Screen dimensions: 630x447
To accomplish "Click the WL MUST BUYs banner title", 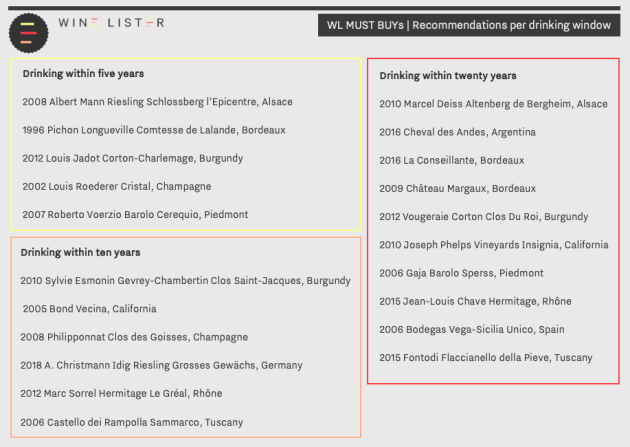I will click(x=468, y=25).
